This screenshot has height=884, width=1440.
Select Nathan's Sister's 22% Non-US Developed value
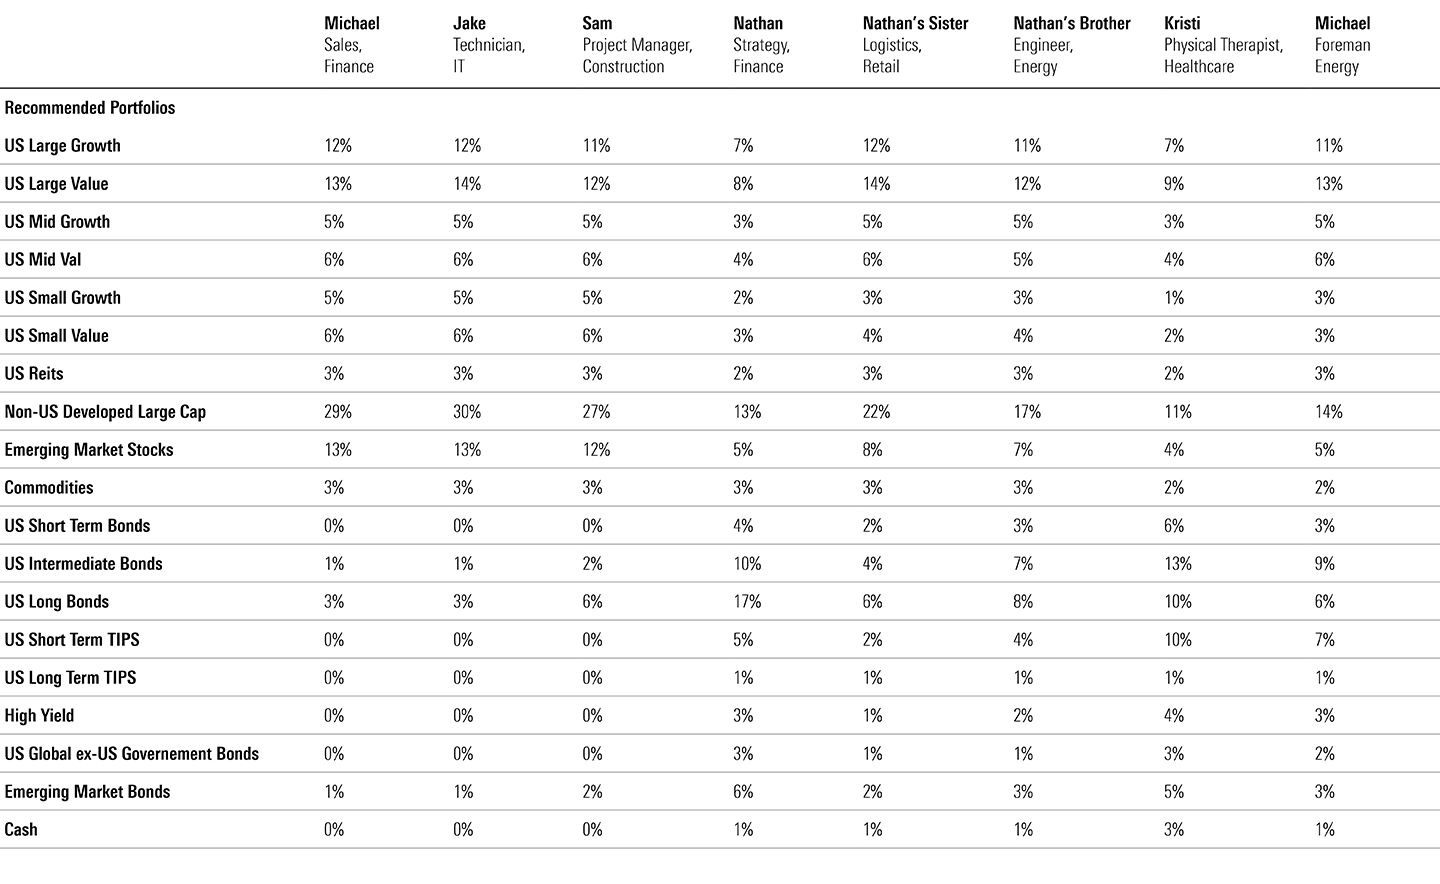(876, 412)
